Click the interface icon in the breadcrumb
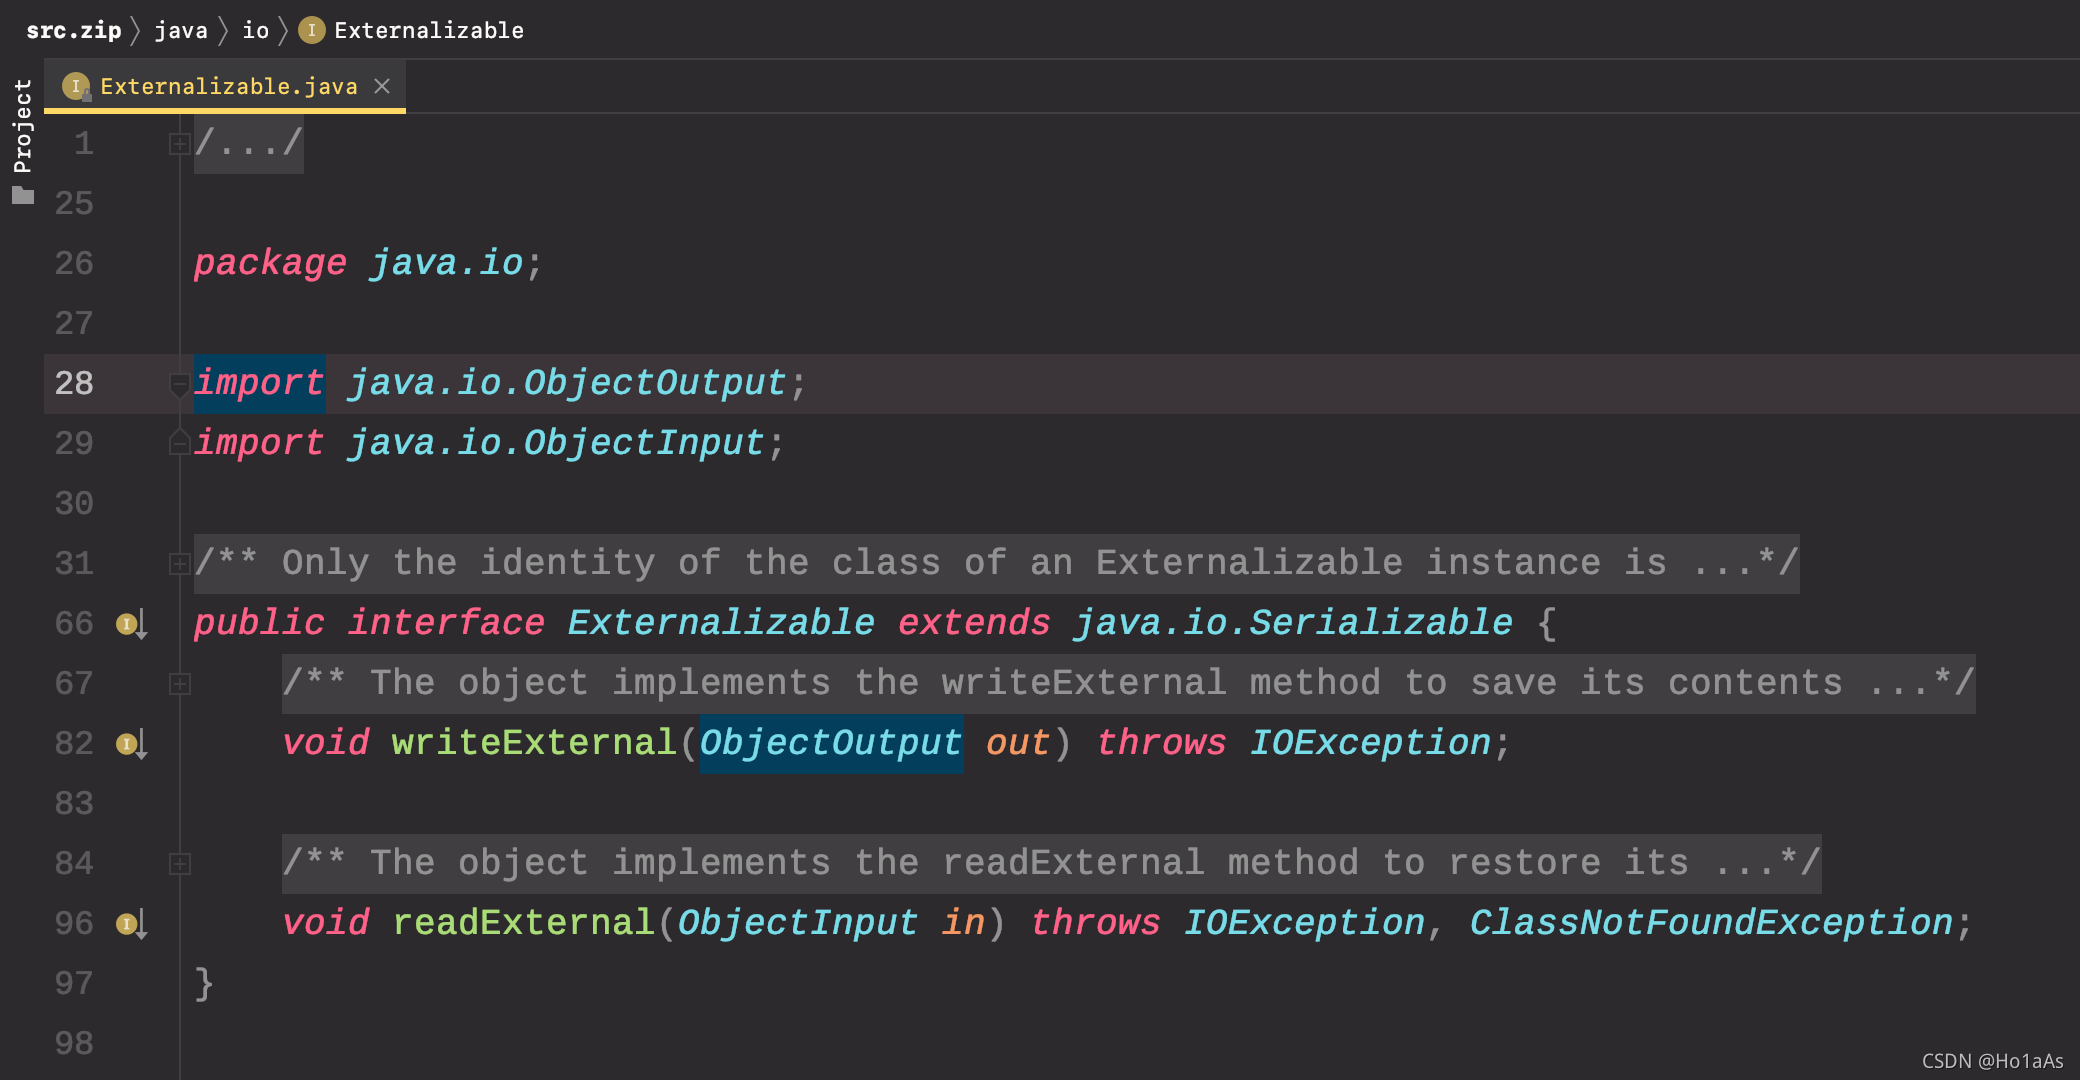 click(312, 30)
